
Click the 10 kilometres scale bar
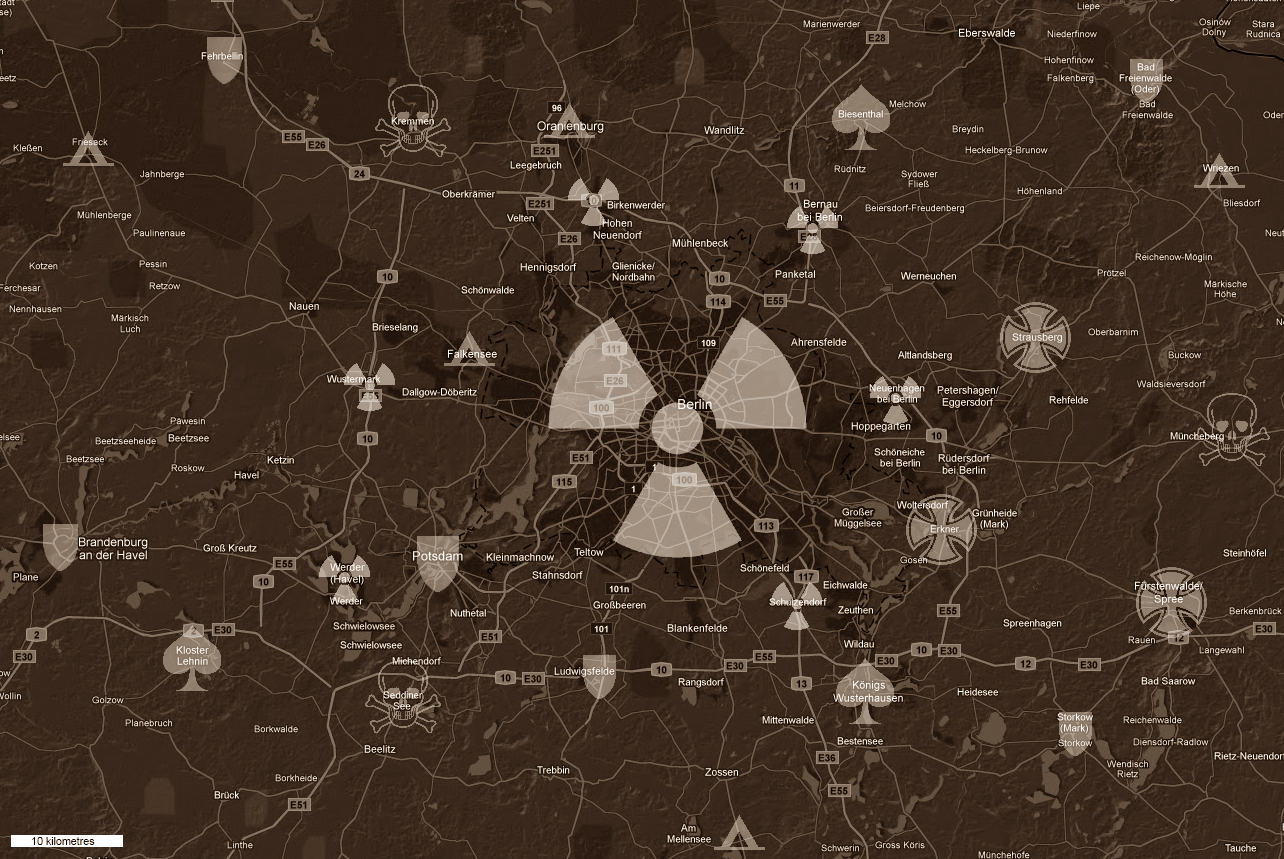click(67, 841)
